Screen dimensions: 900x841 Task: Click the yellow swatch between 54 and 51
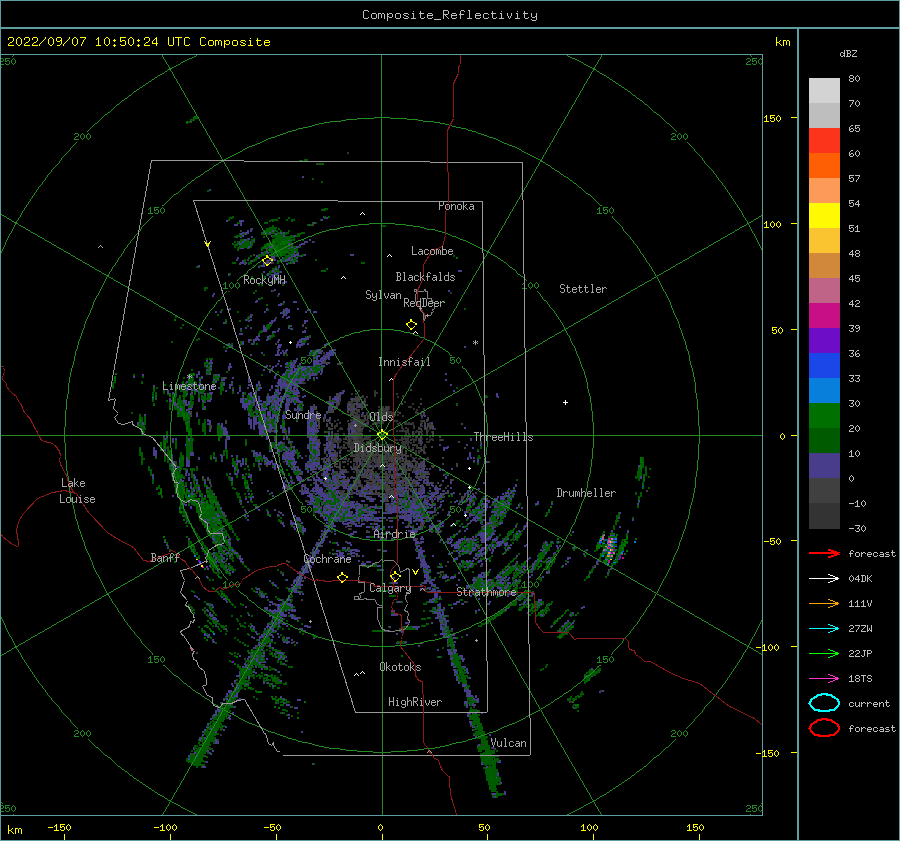pos(824,216)
